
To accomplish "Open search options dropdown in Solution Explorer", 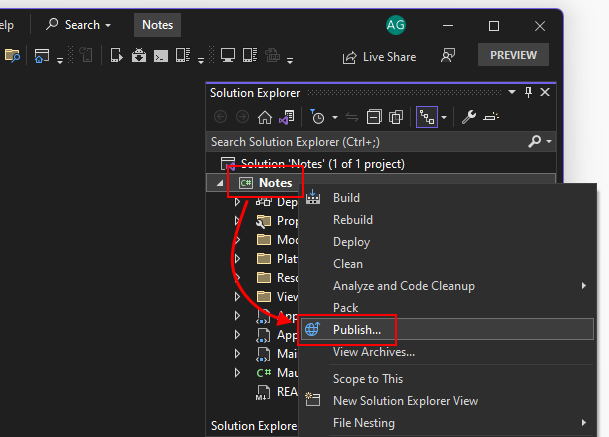I will [x=549, y=141].
